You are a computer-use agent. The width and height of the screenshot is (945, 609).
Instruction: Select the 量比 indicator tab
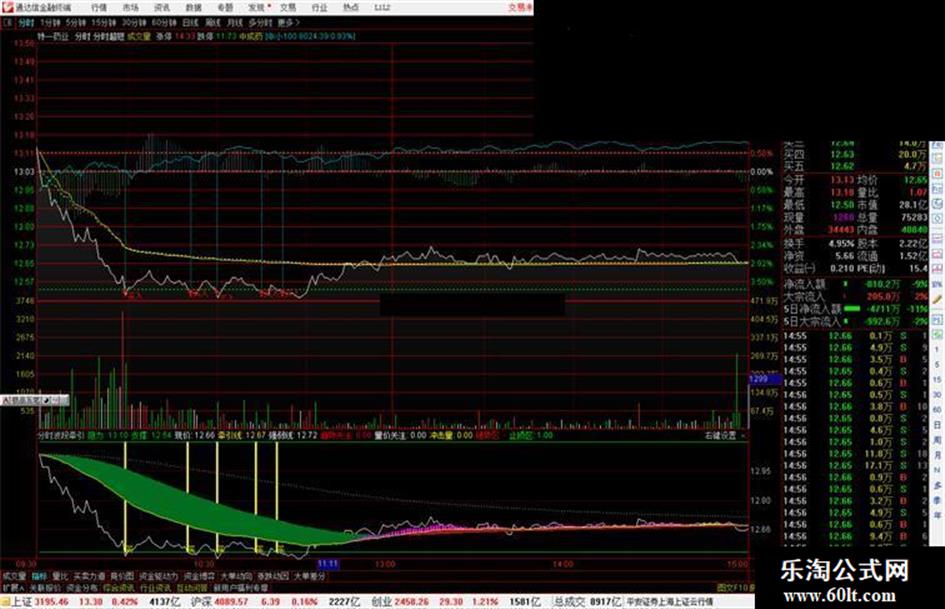pos(60,577)
